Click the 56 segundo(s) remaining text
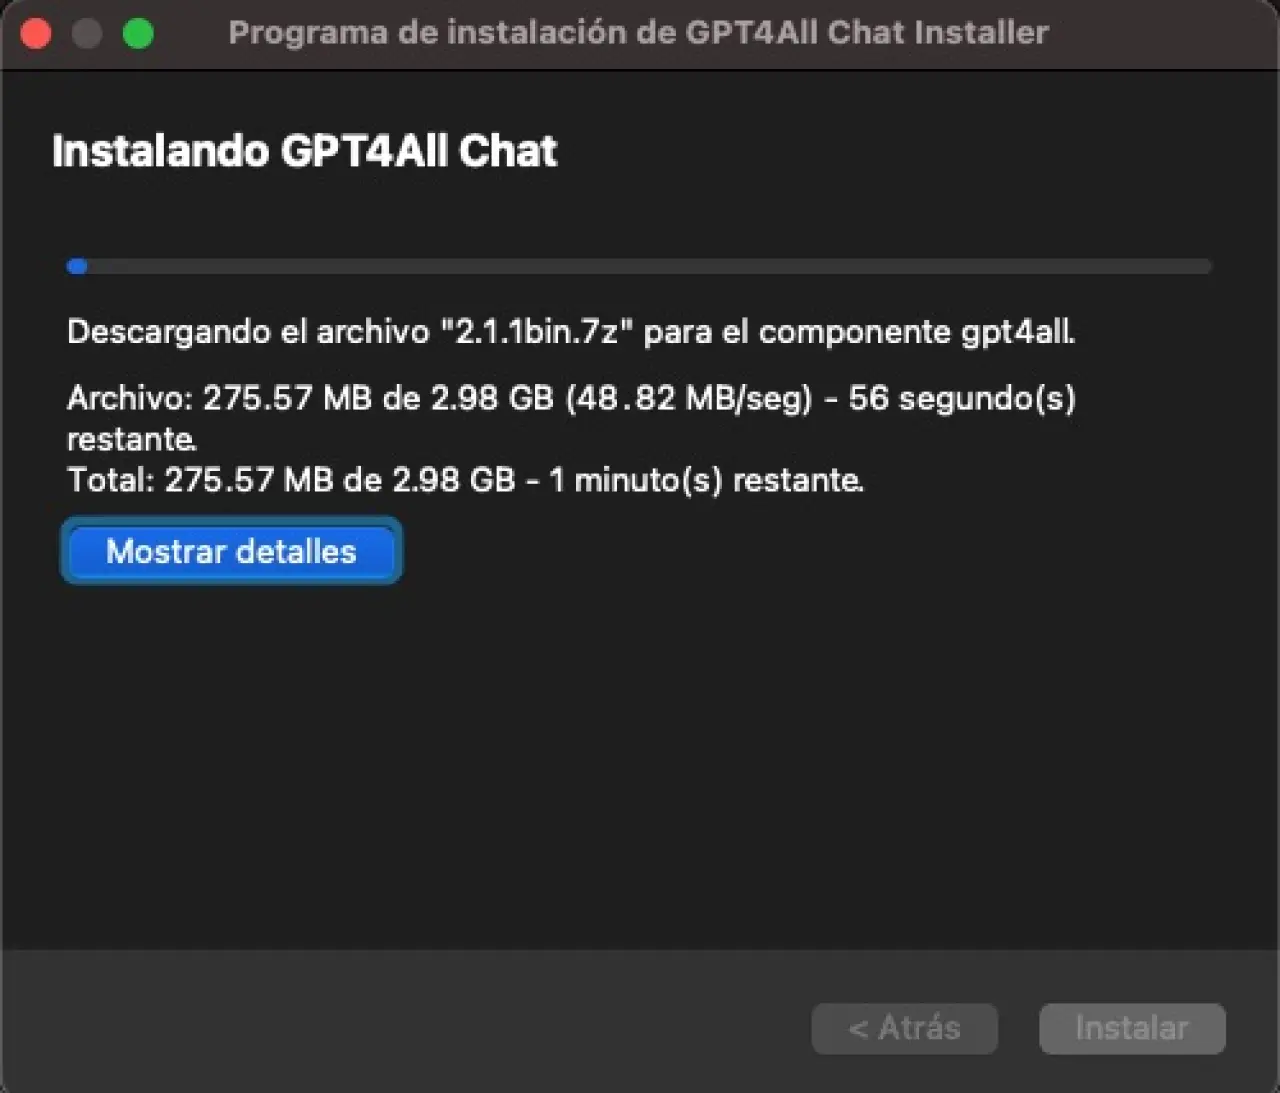Viewport: 1280px width, 1093px height. (x=962, y=398)
